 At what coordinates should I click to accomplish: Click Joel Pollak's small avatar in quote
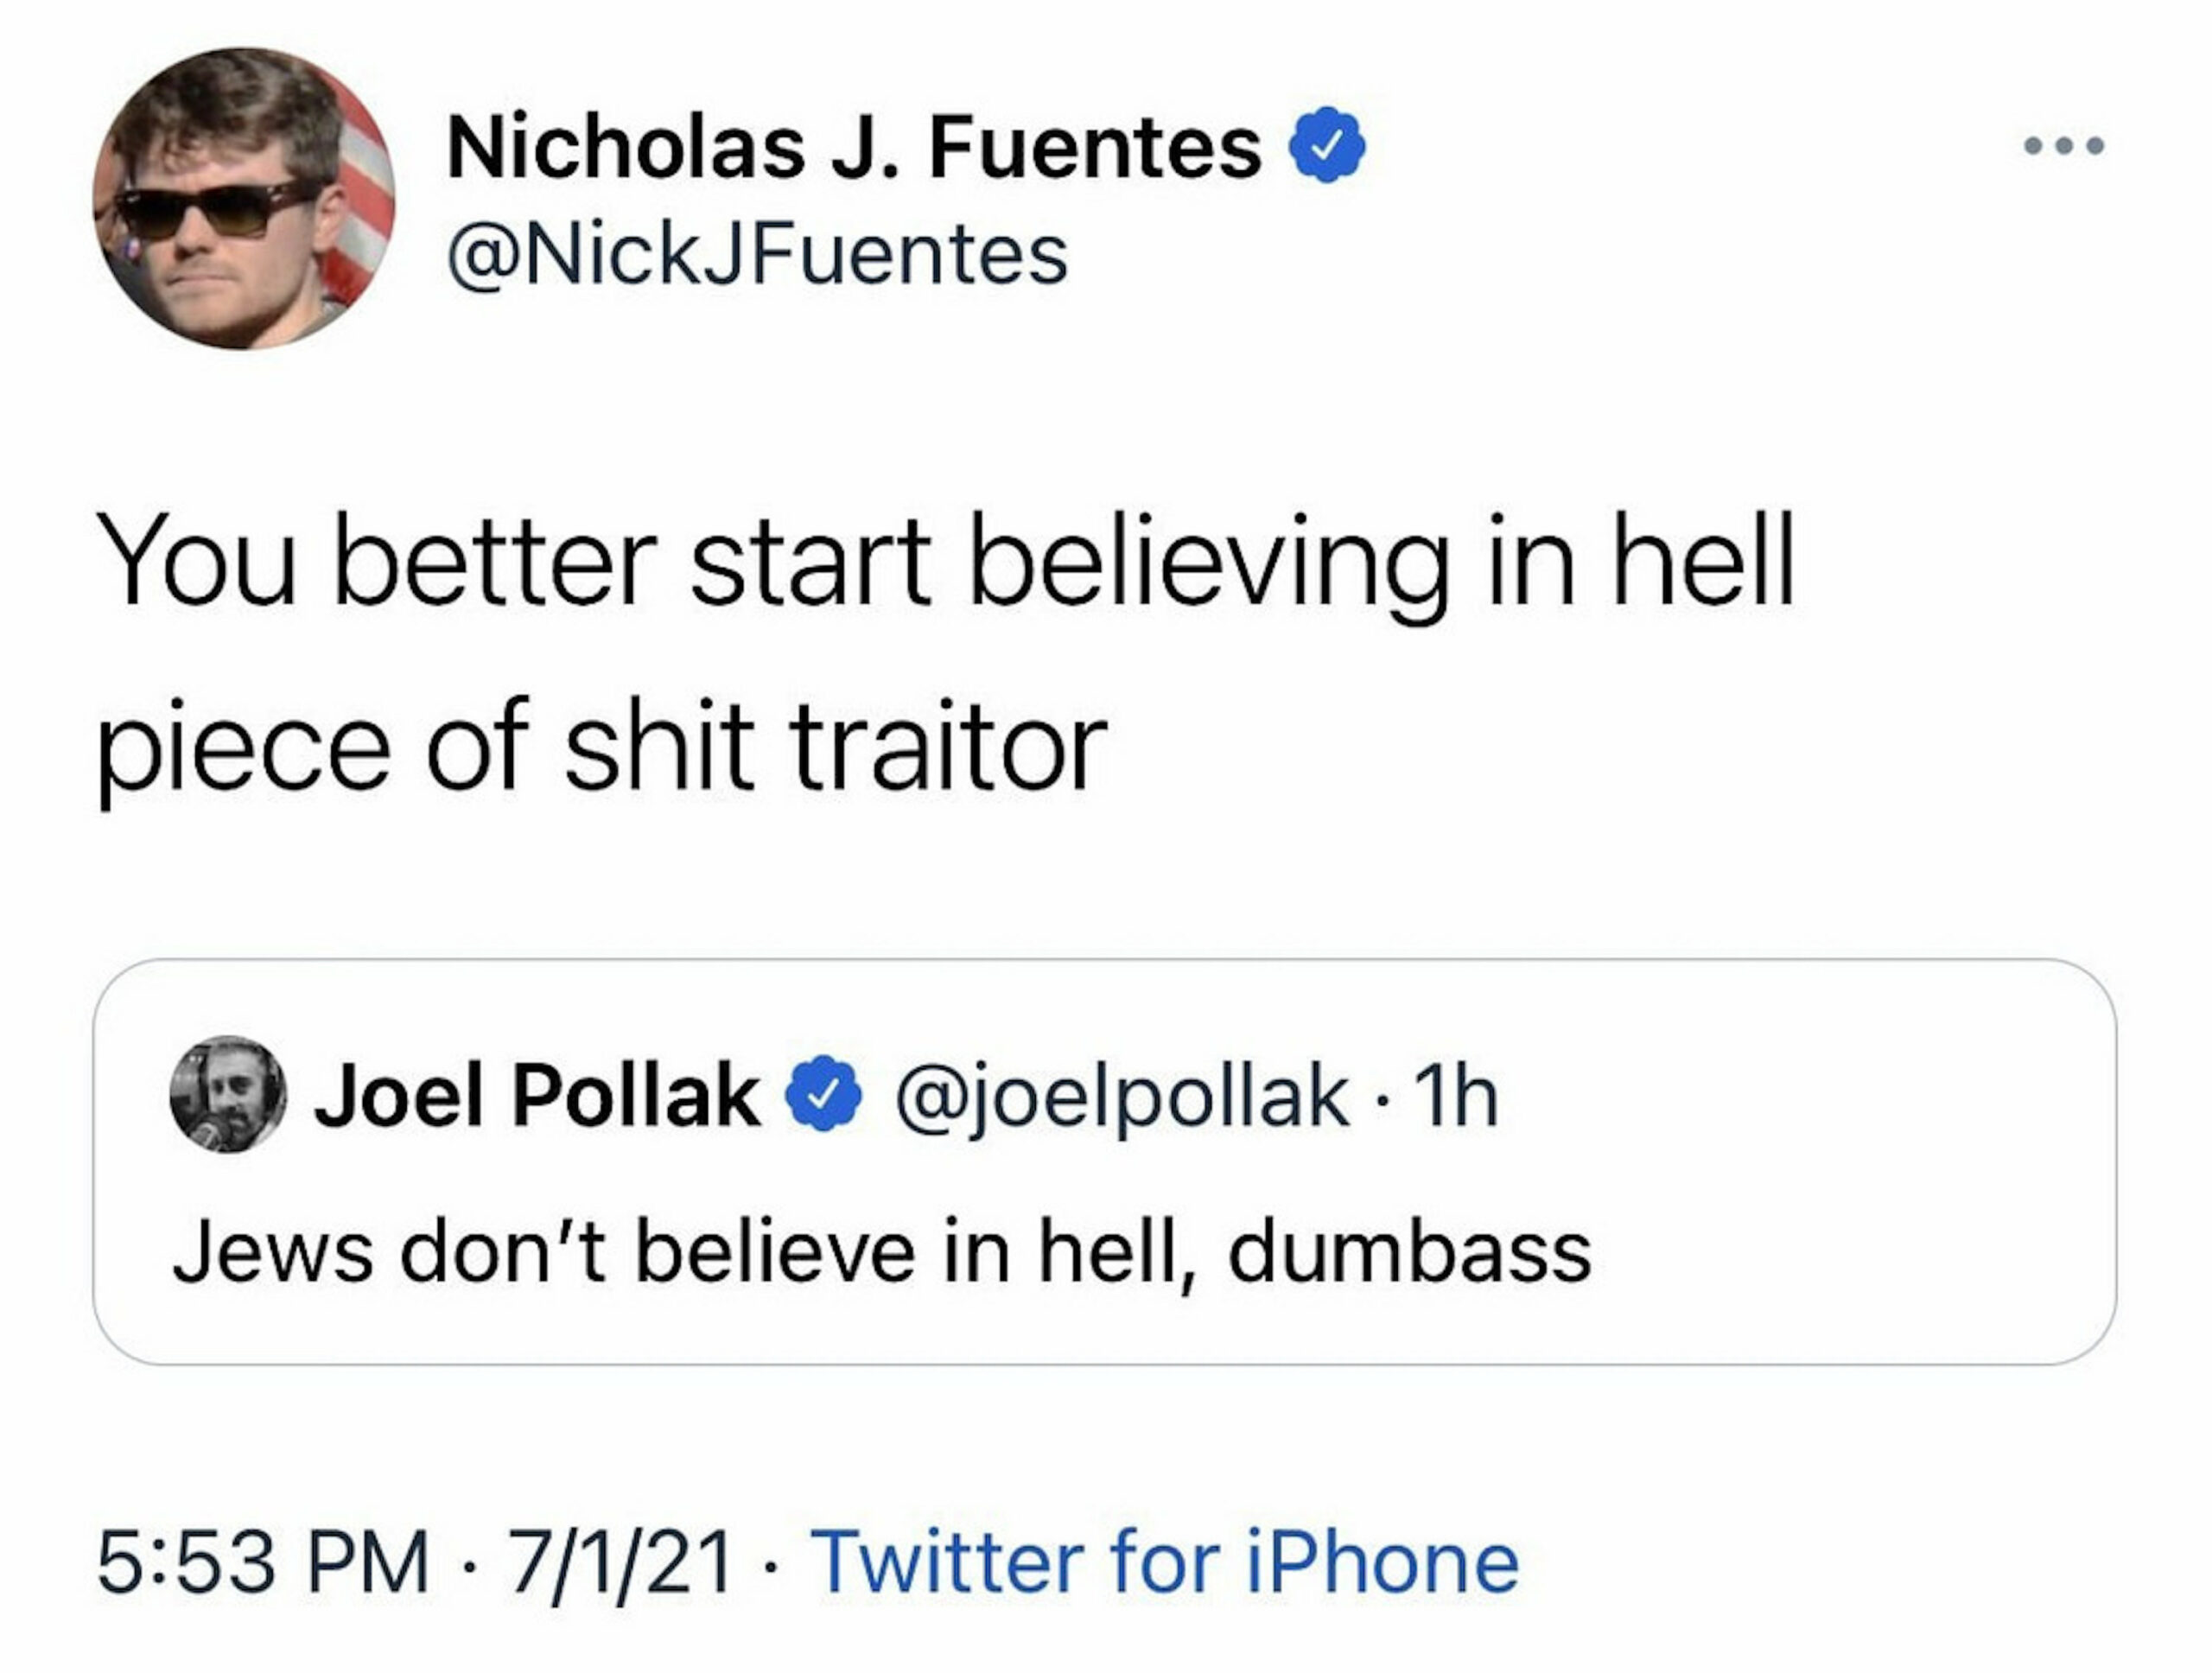click(x=228, y=1095)
